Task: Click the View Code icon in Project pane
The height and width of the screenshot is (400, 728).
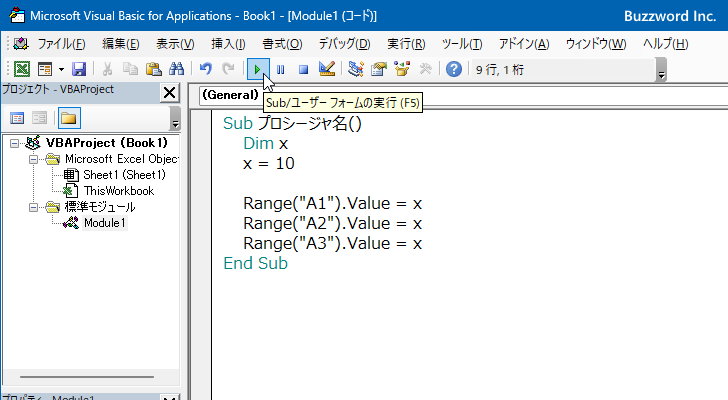Action: [x=17, y=118]
